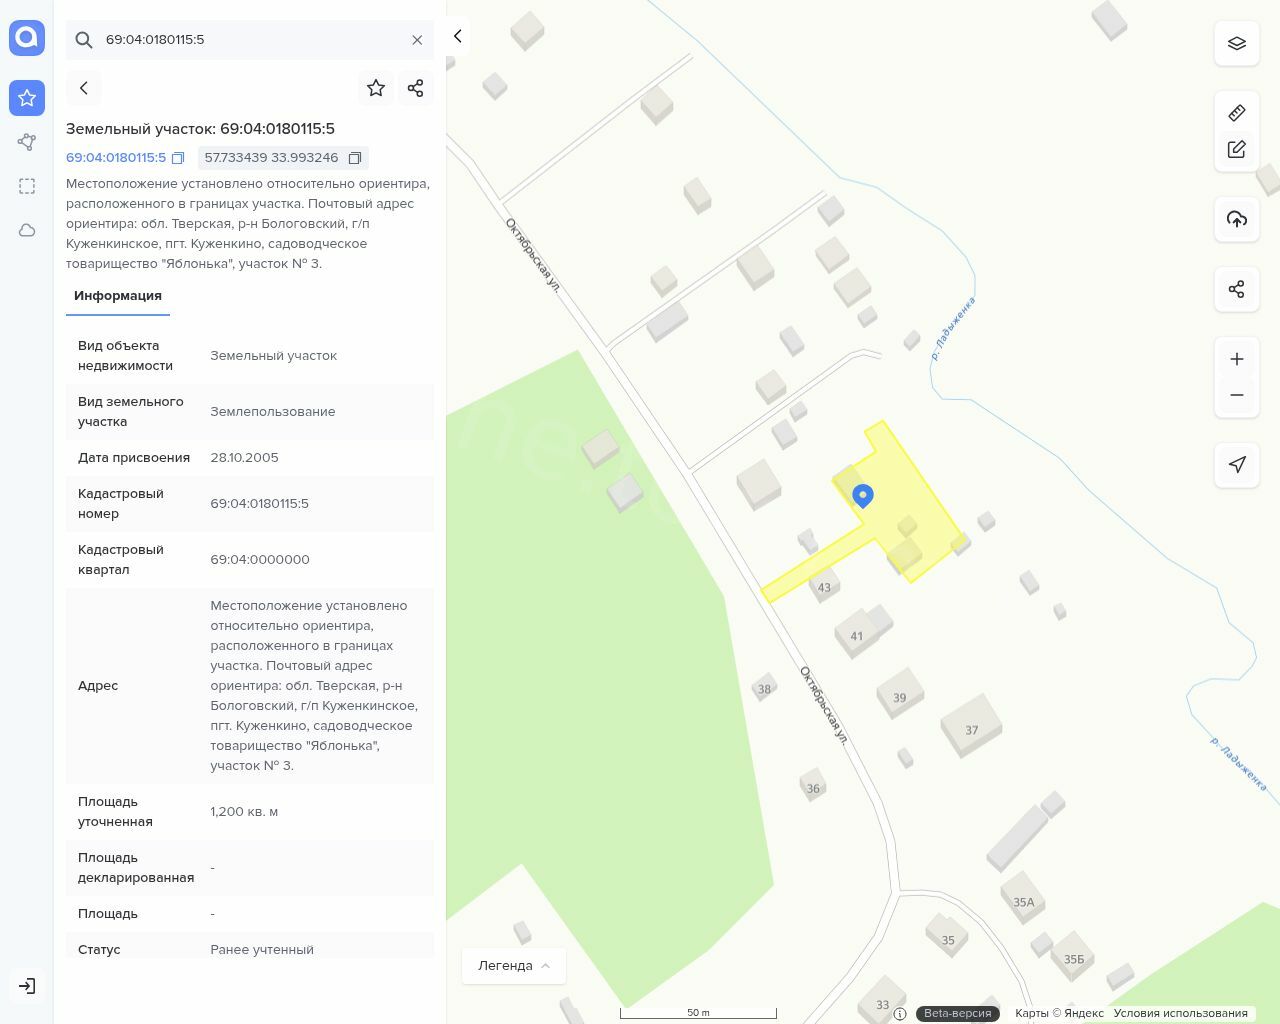Collapse the left information panel

click(x=457, y=36)
